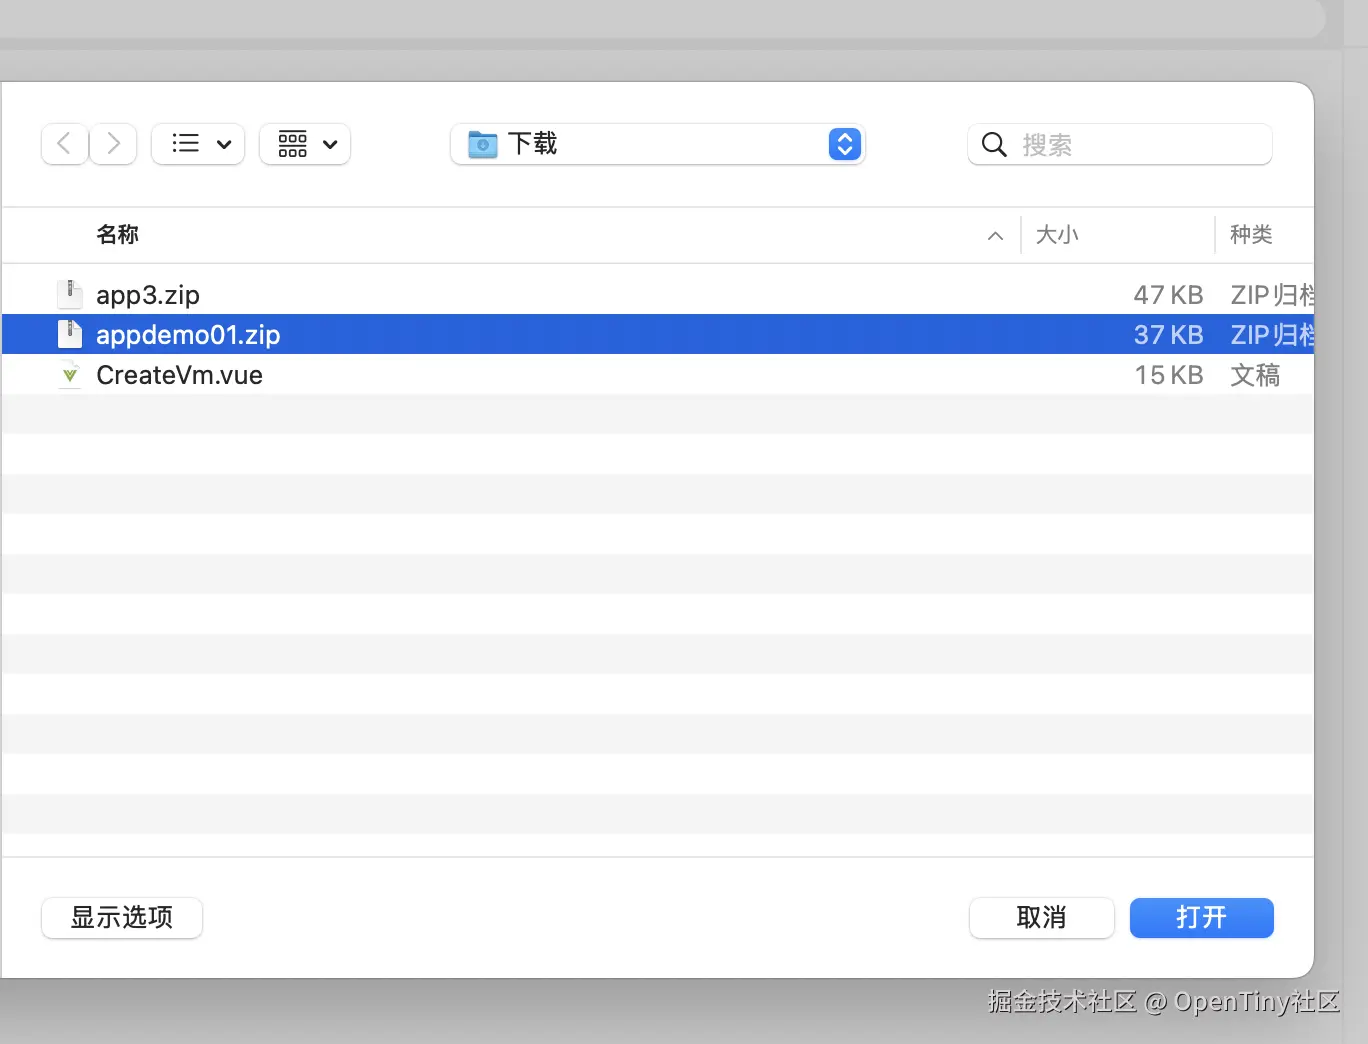Open the 下载 folder location popup
This screenshot has width=1368, height=1044.
[657, 144]
